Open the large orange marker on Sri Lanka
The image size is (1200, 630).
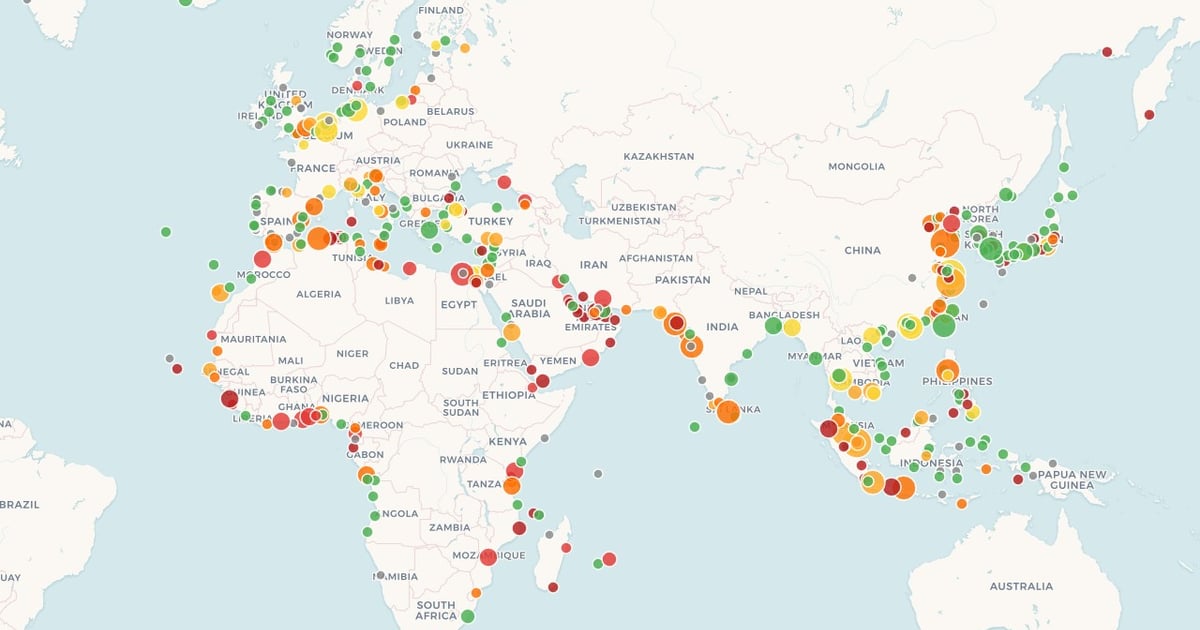pyautogui.click(x=728, y=411)
